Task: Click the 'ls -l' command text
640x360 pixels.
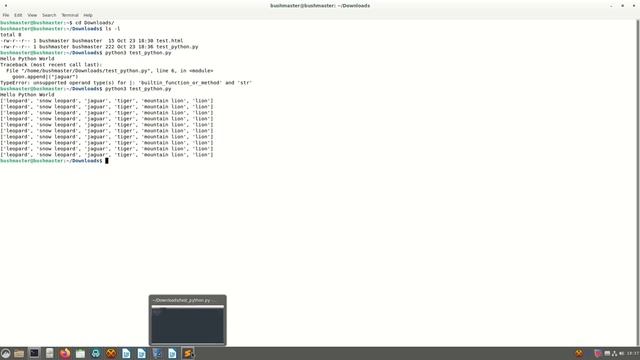Action: coord(113,29)
